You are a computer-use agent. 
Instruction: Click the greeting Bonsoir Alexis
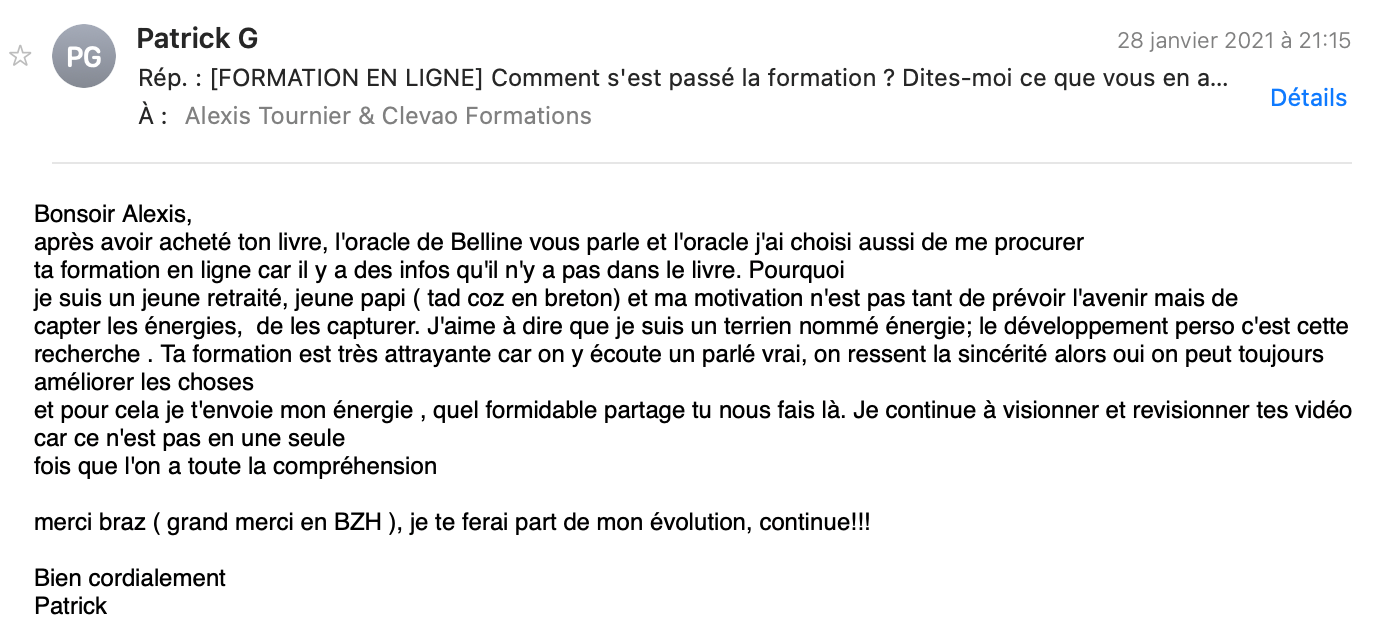112,214
